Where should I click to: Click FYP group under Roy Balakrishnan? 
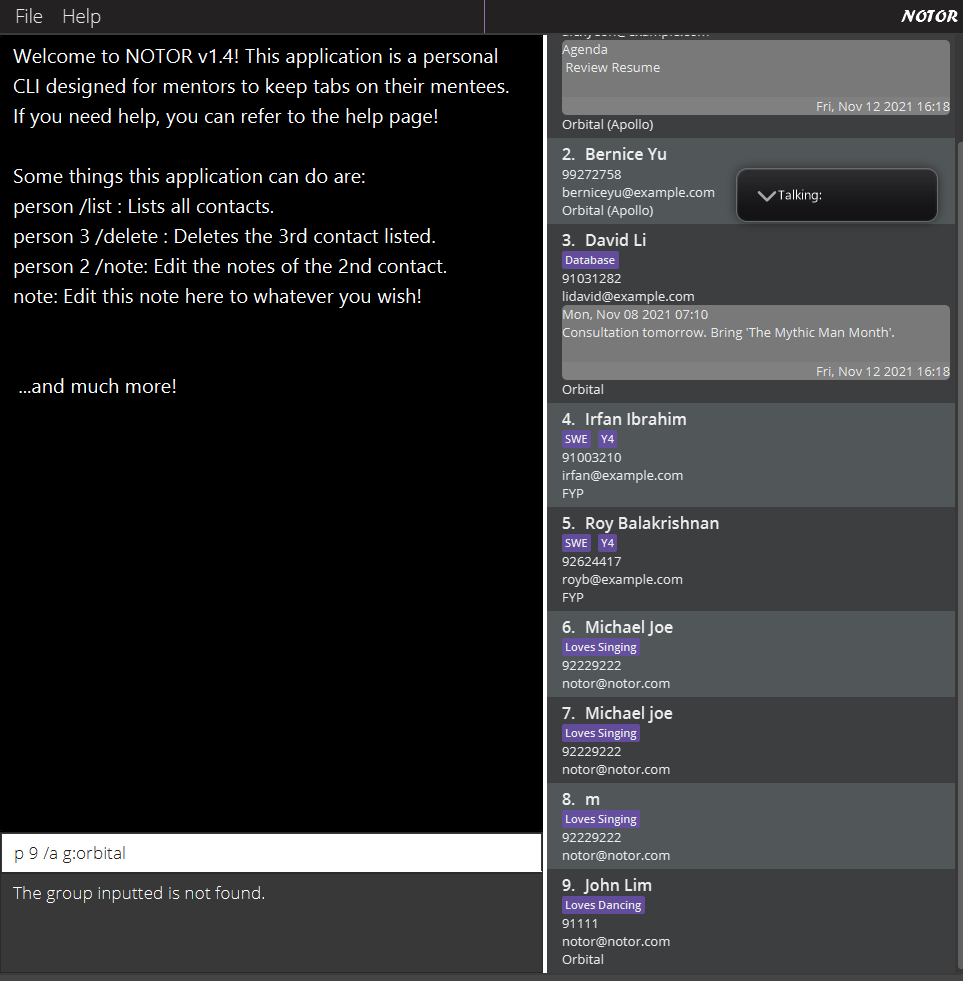tap(573, 597)
